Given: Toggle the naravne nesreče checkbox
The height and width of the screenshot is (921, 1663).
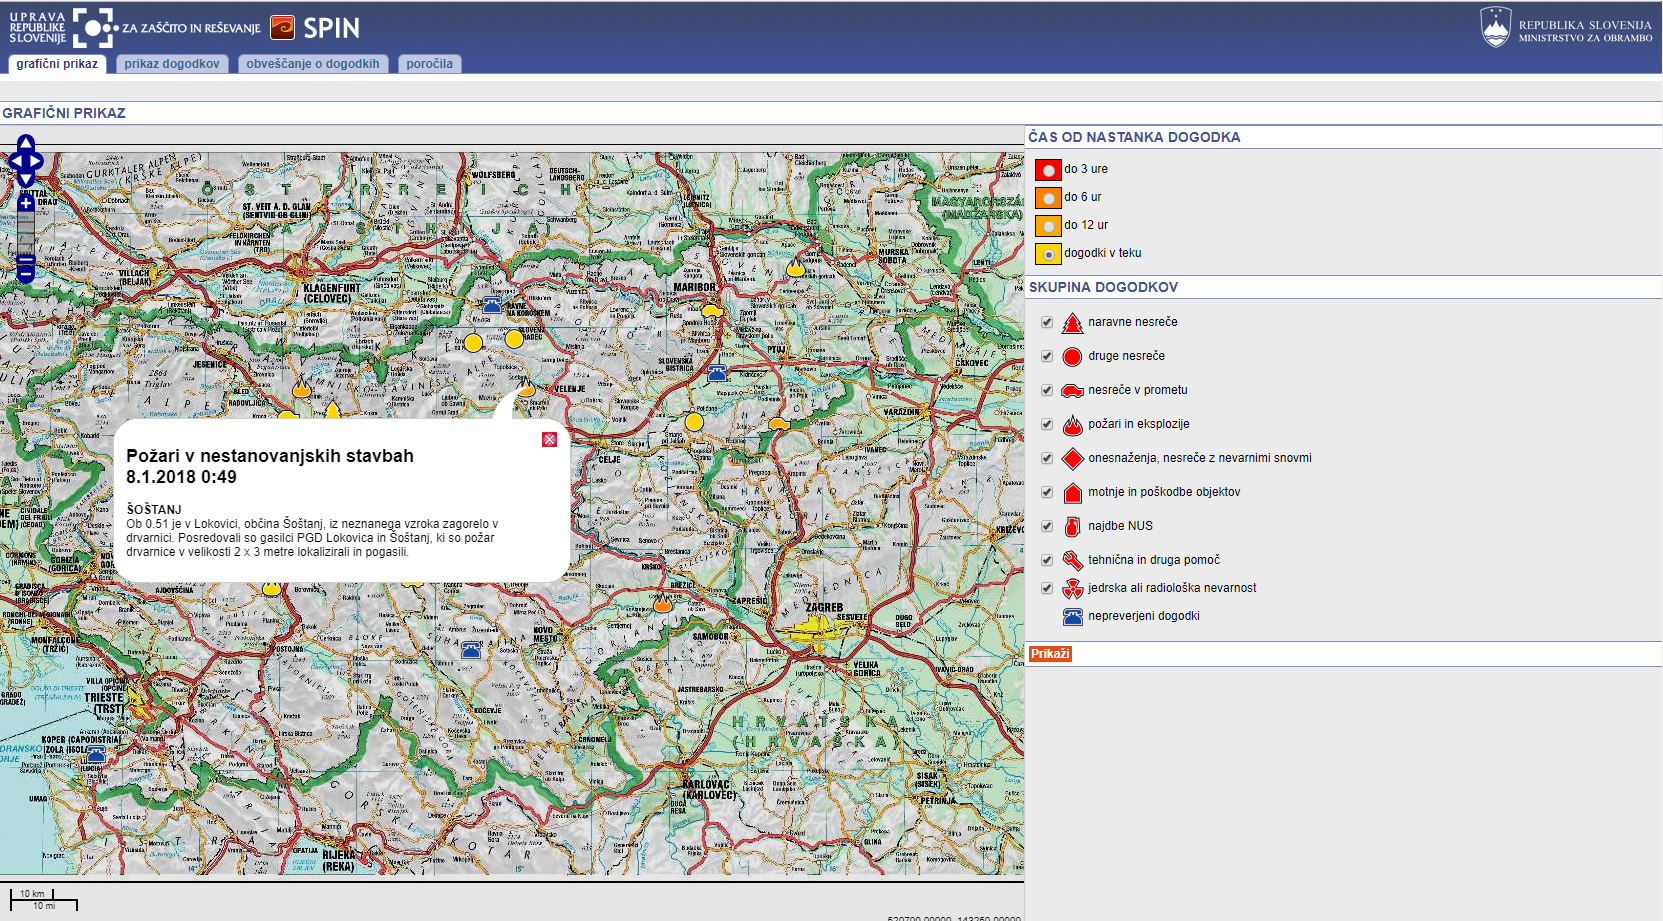Looking at the screenshot, I should pyautogui.click(x=1047, y=322).
